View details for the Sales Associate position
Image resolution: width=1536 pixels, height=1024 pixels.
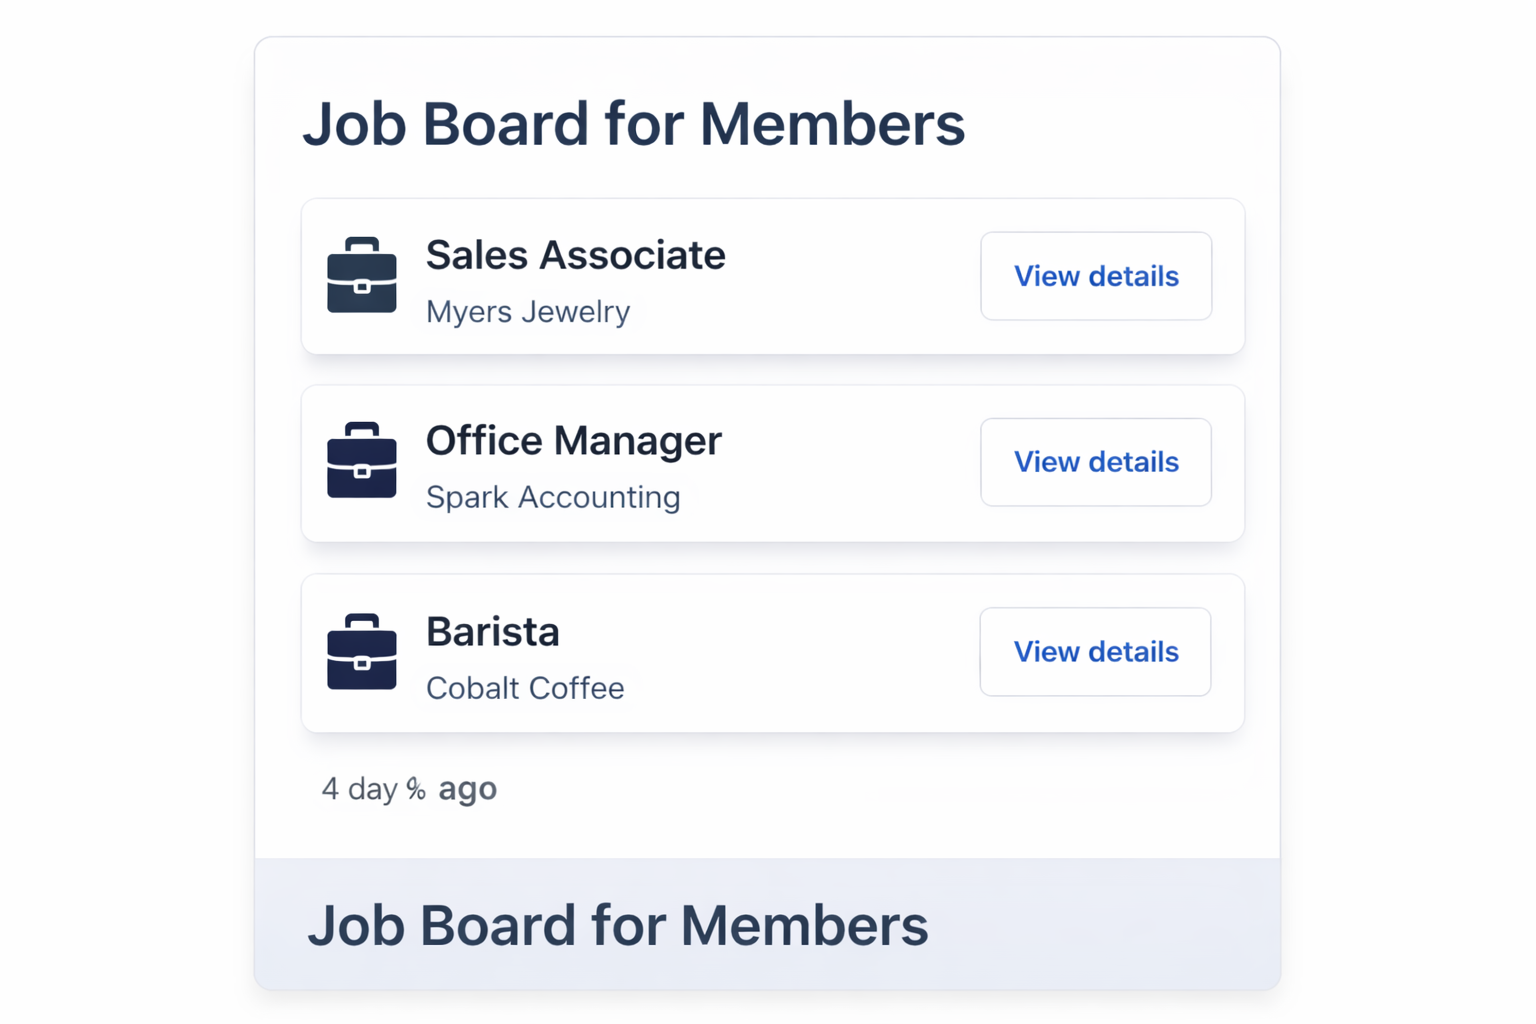[x=1096, y=276]
